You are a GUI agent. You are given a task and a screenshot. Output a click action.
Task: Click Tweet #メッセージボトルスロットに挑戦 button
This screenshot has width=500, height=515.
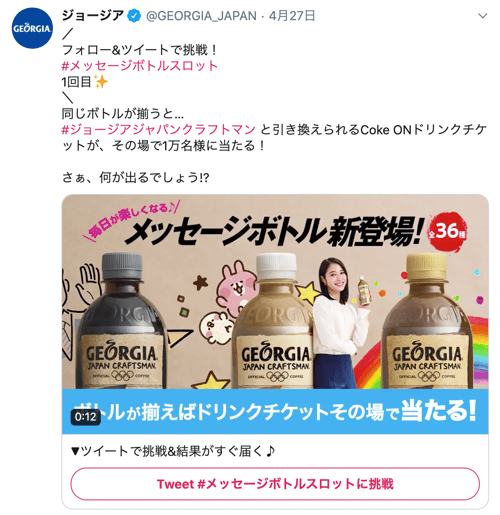(x=275, y=483)
